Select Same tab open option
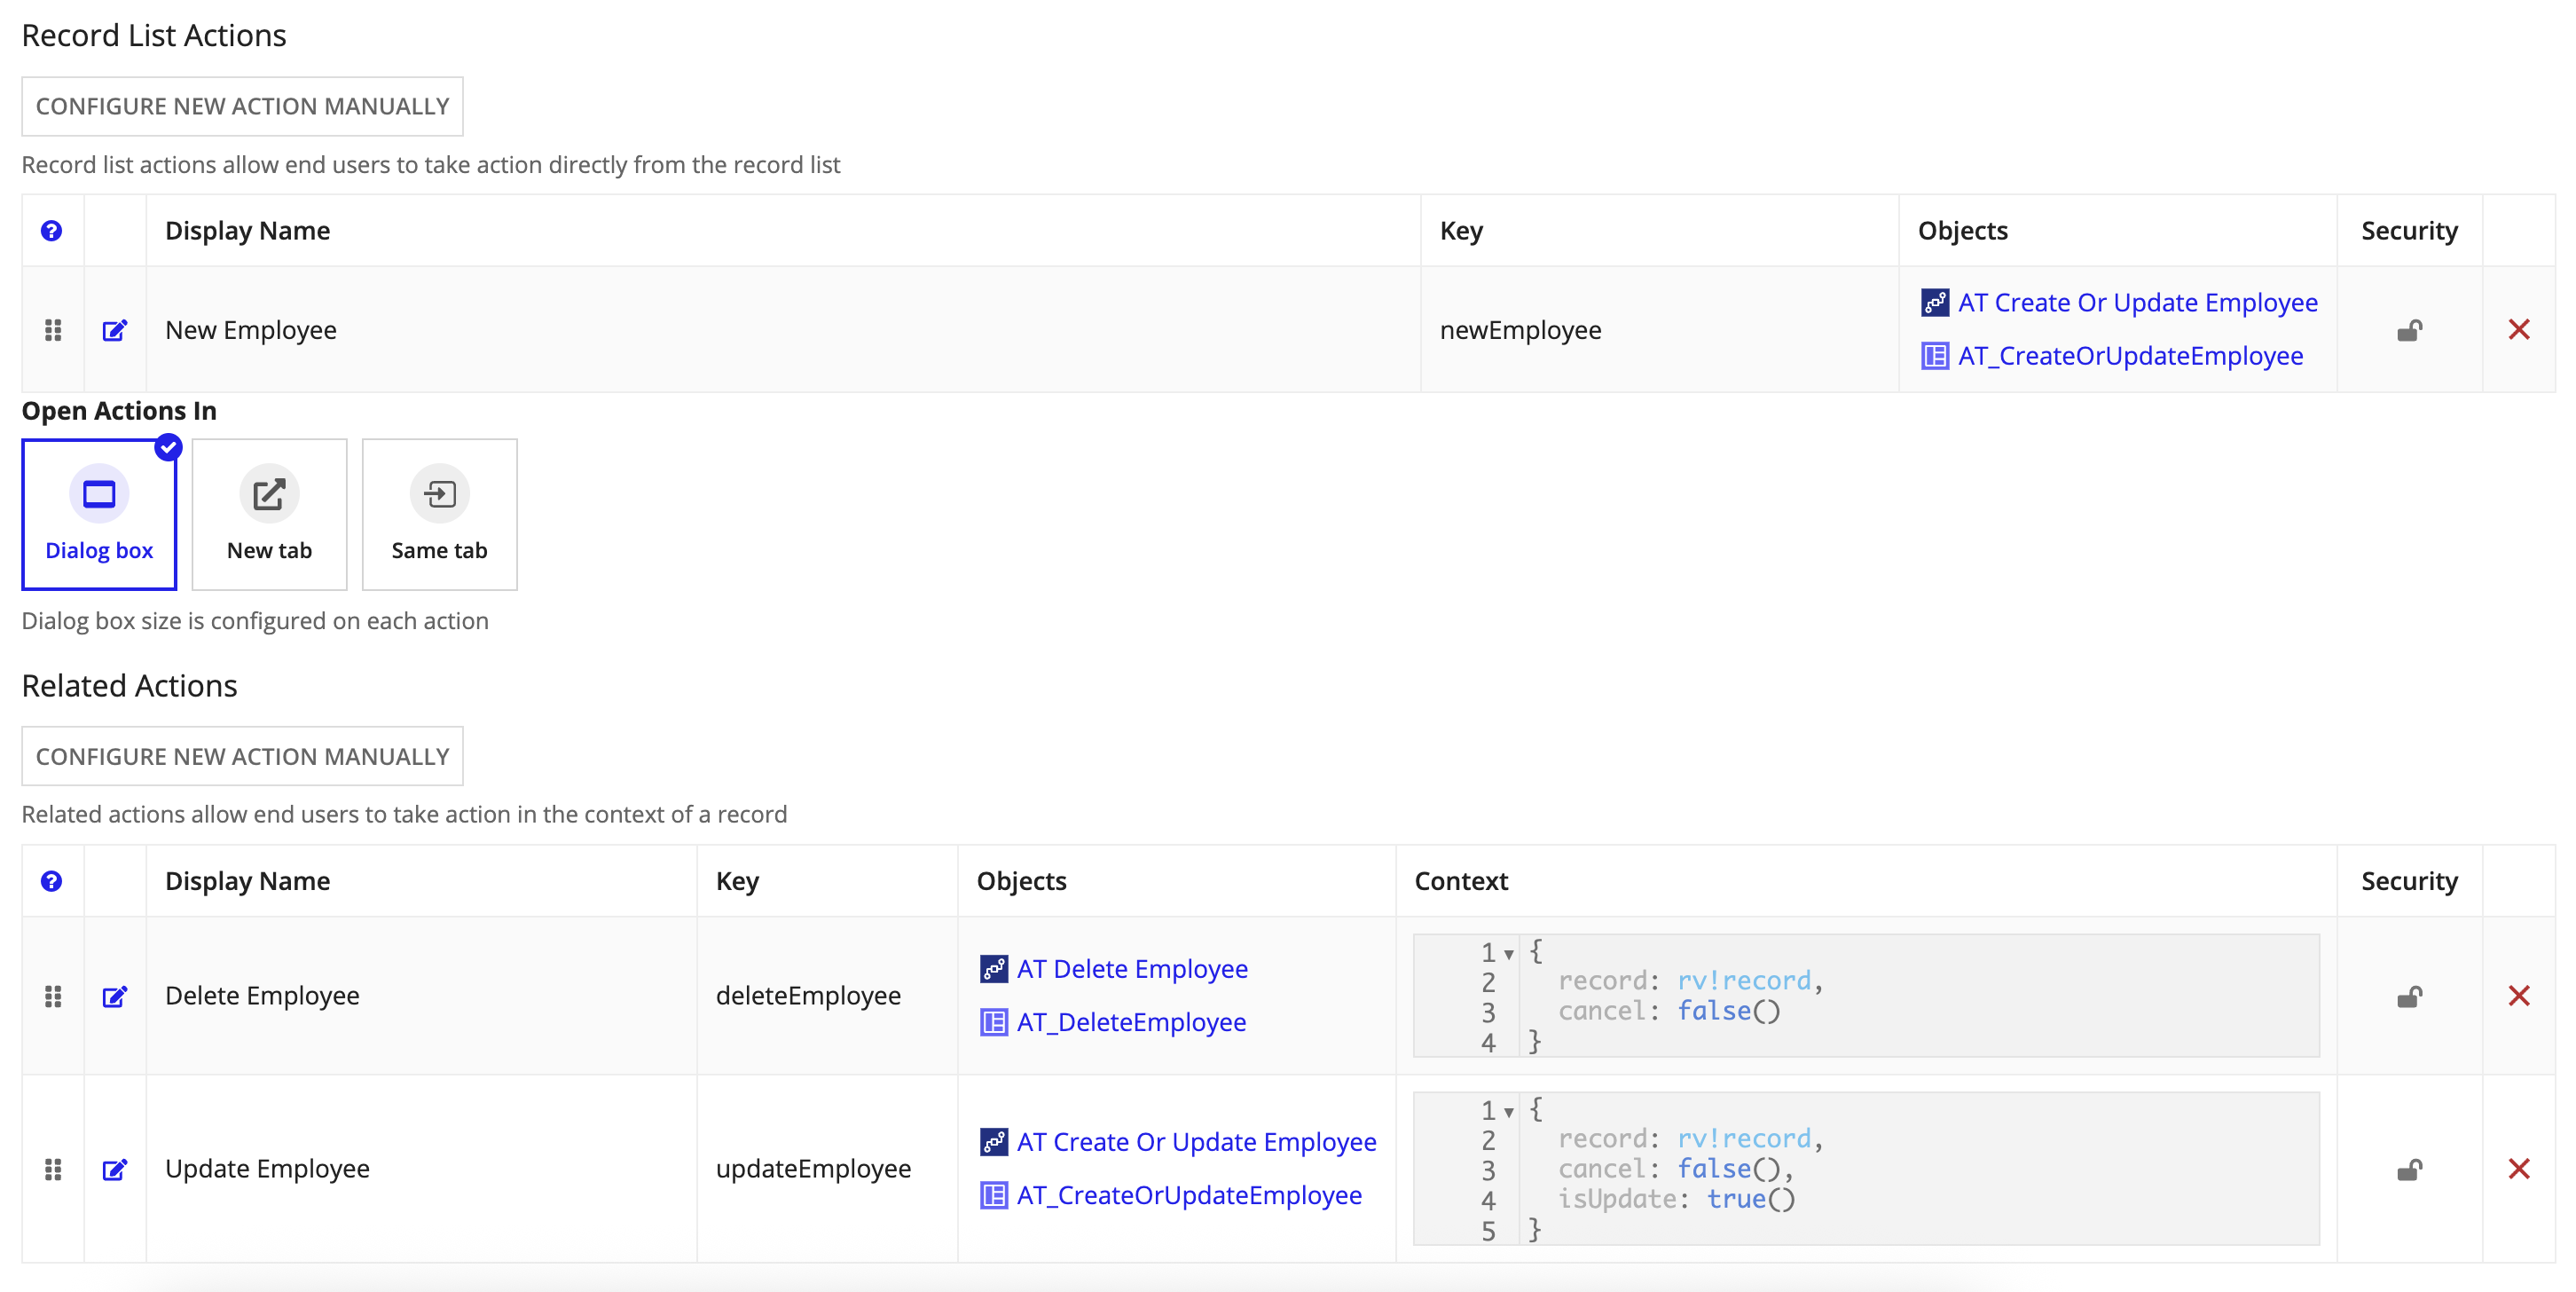The image size is (2576, 1292). click(x=439, y=514)
